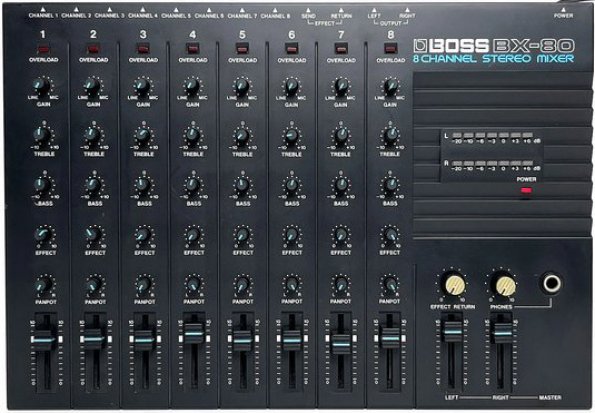Click channel 3 volume fader

[144, 339]
